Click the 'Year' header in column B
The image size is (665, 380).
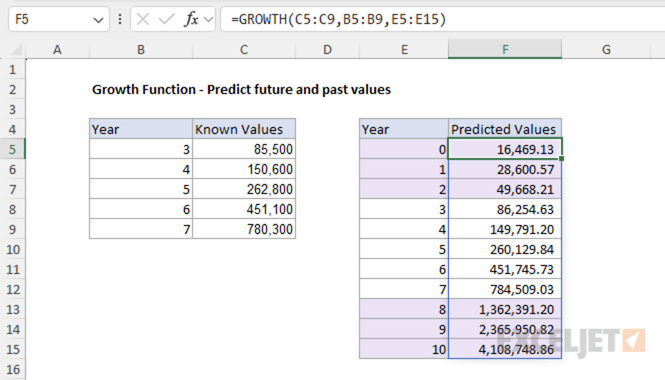[x=141, y=129]
